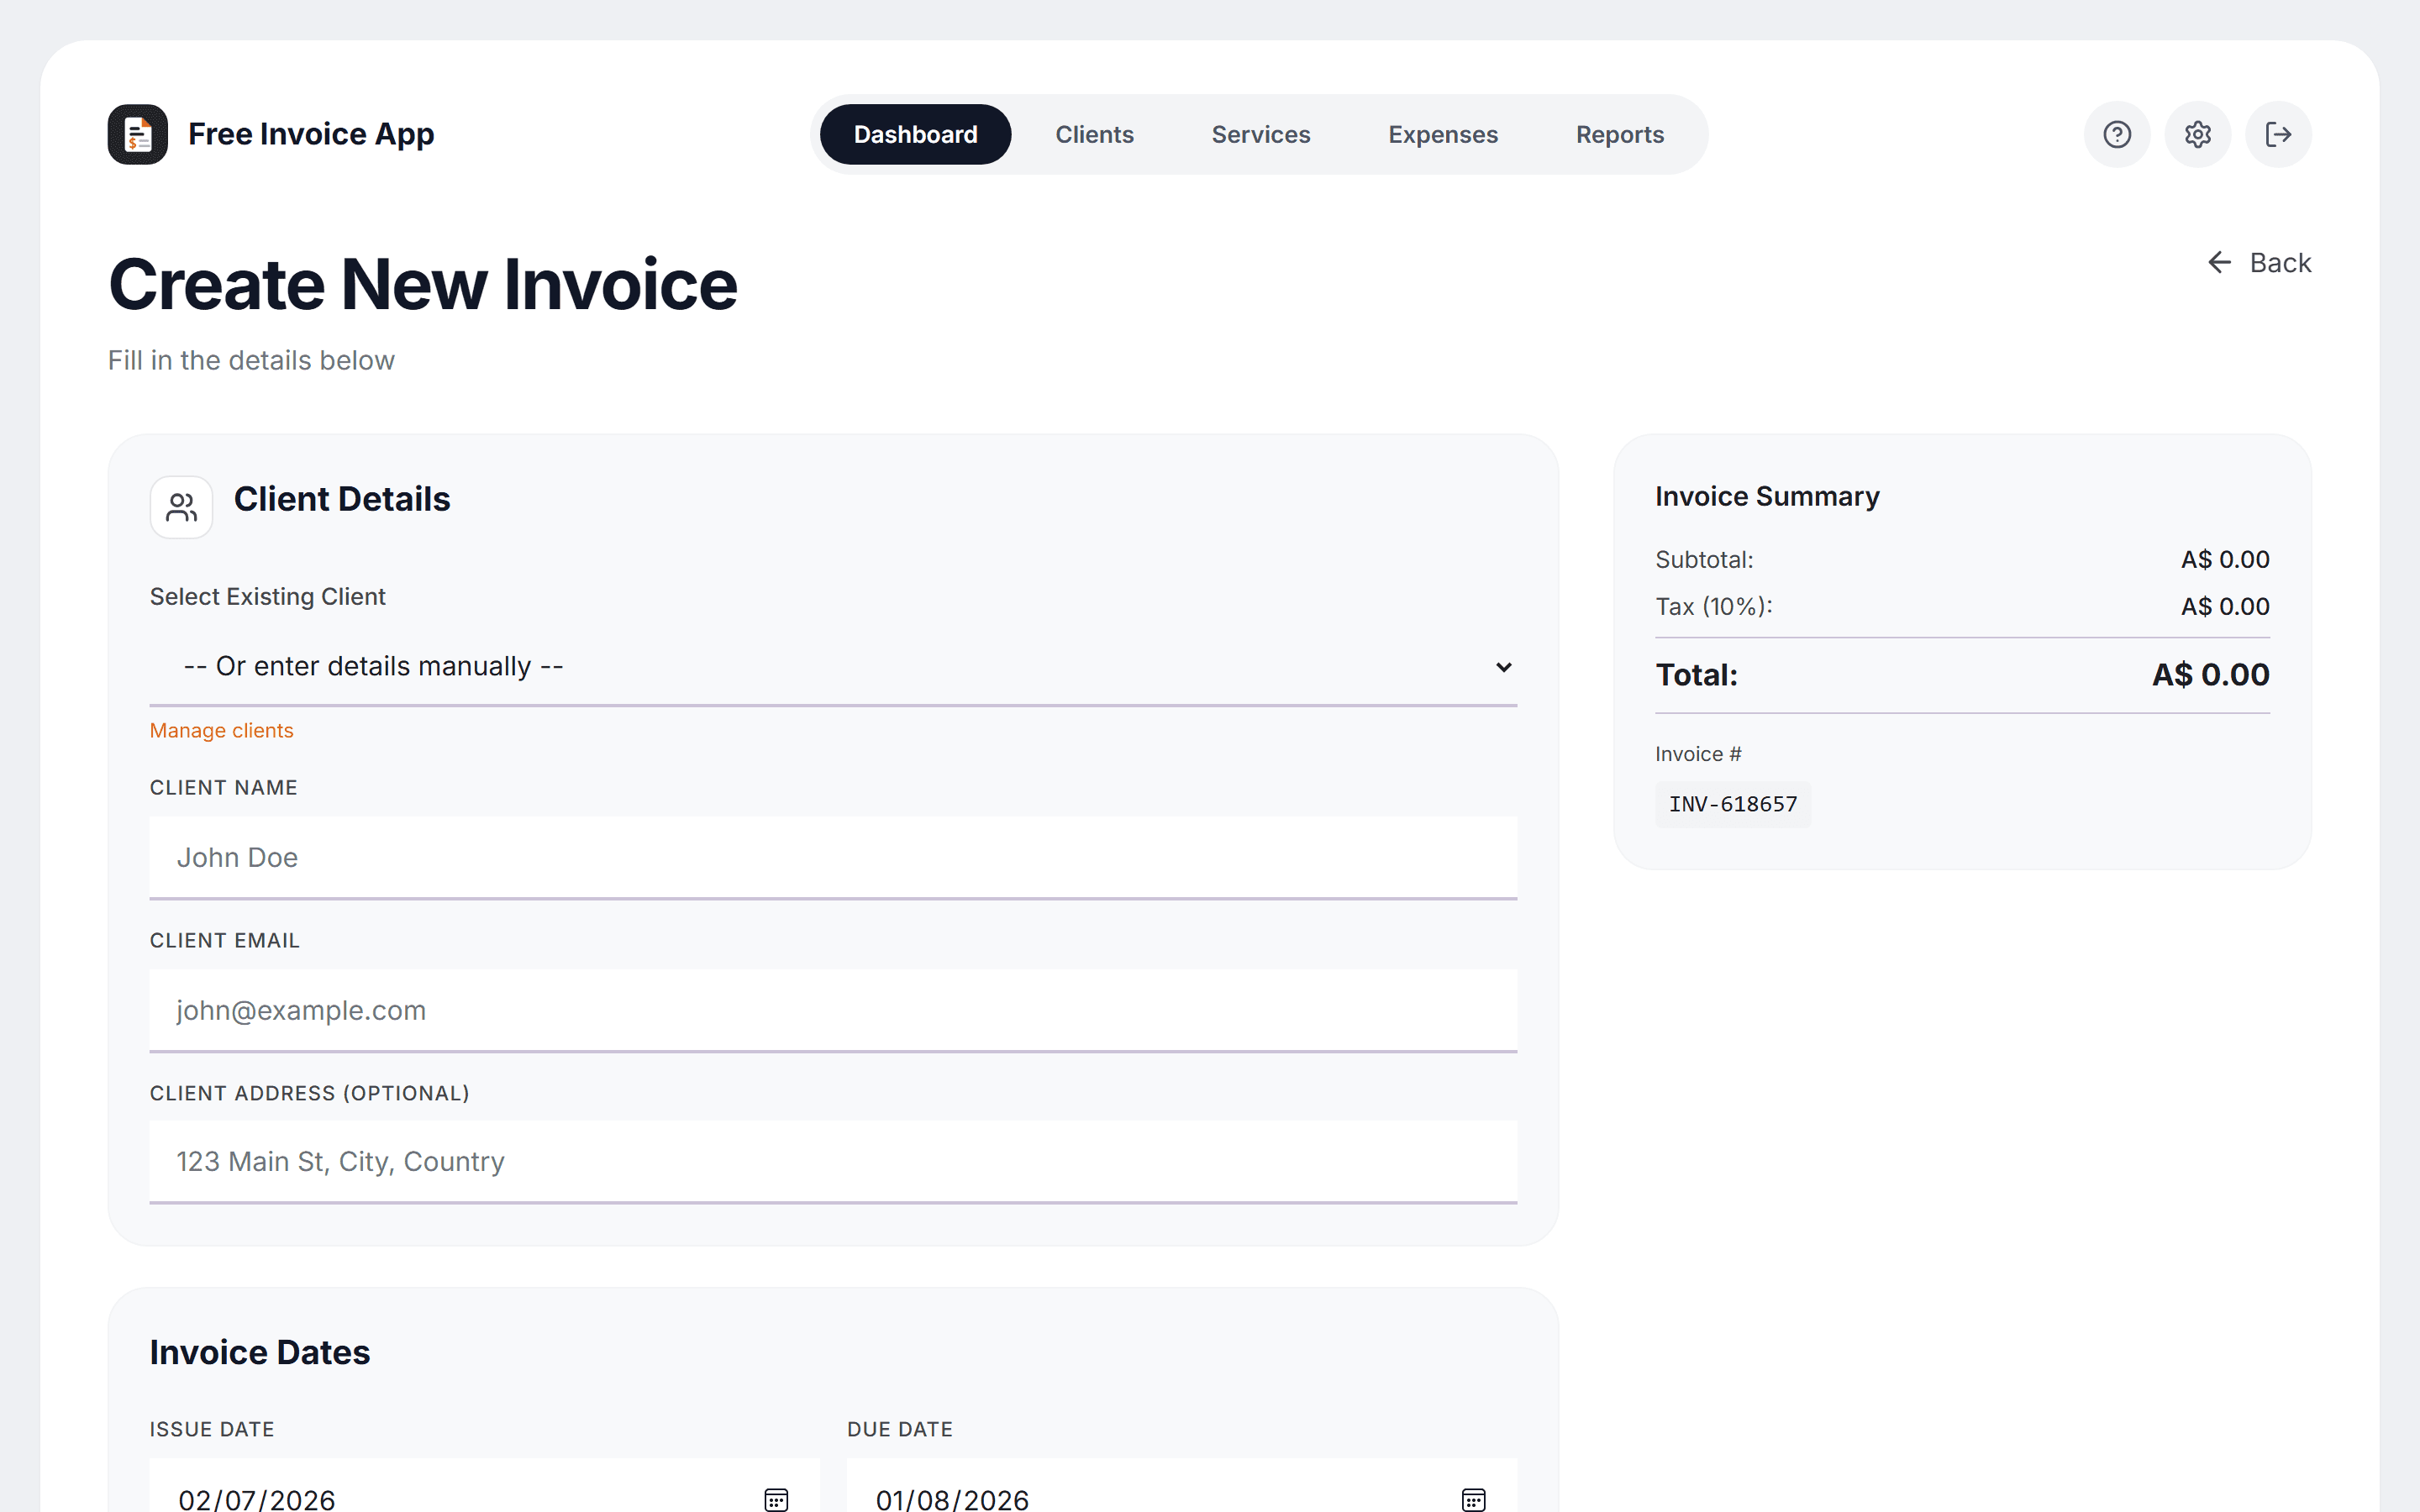Expand the Select Existing Client dropdown
This screenshot has width=2420, height=1512.
pos(833,666)
